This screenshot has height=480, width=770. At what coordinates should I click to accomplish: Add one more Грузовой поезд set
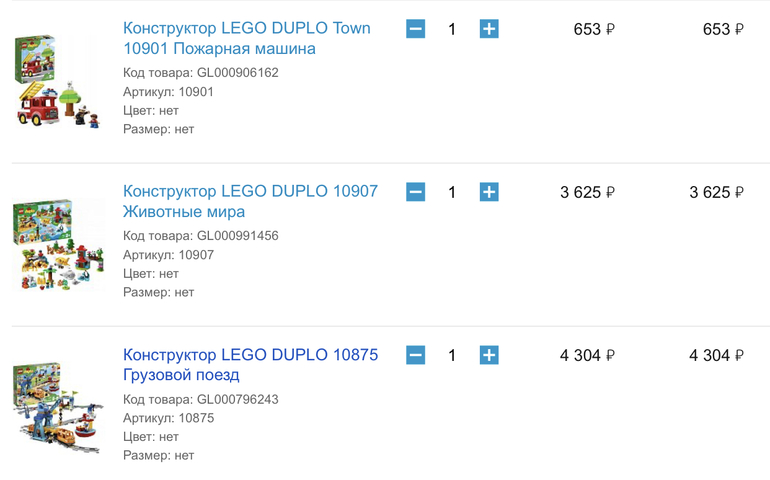pyautogui.click(x=489, y=355)
